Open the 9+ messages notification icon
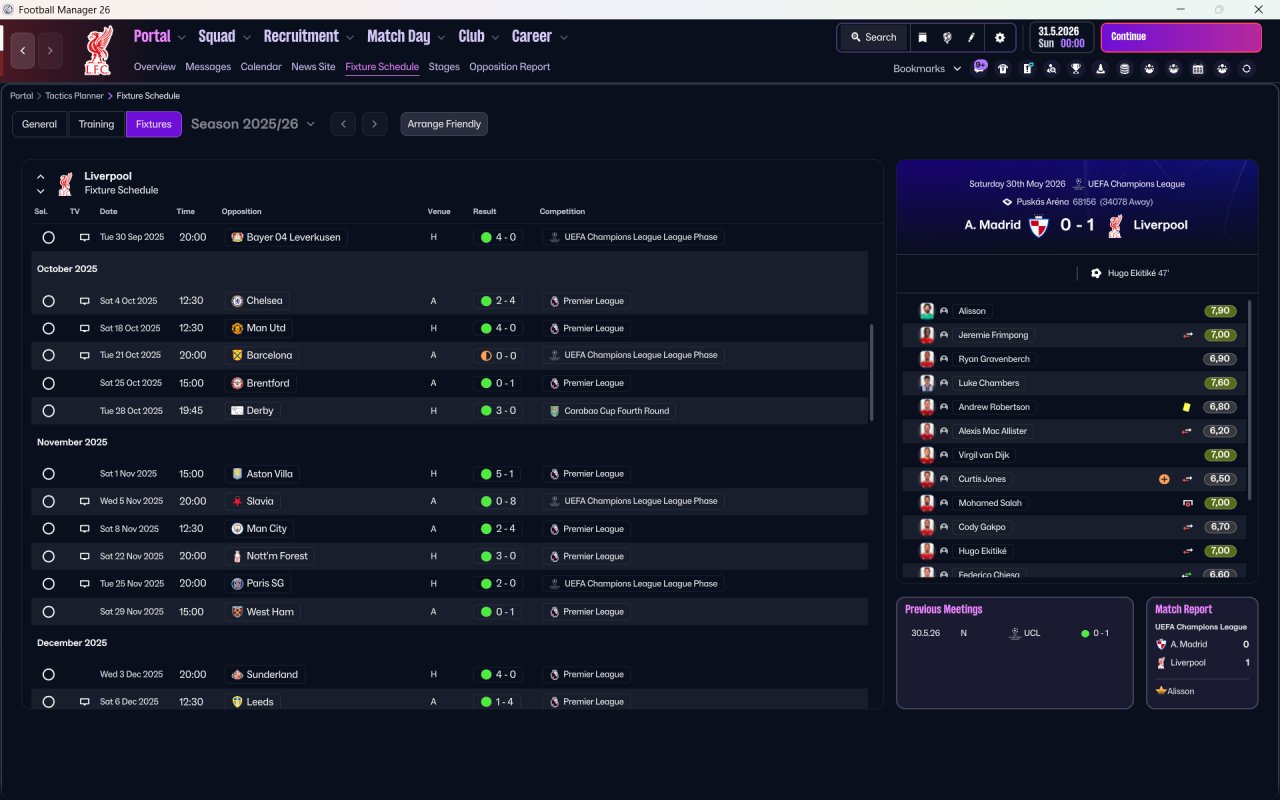The height and width of the screenshot is (800, 1280). pos(980,68)
